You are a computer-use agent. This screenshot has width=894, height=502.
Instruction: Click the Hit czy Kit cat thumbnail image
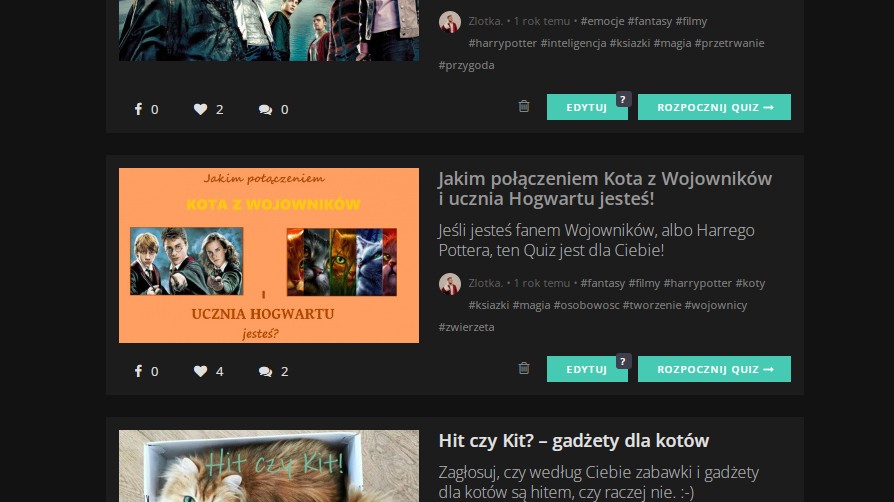(x=268, y=466)
